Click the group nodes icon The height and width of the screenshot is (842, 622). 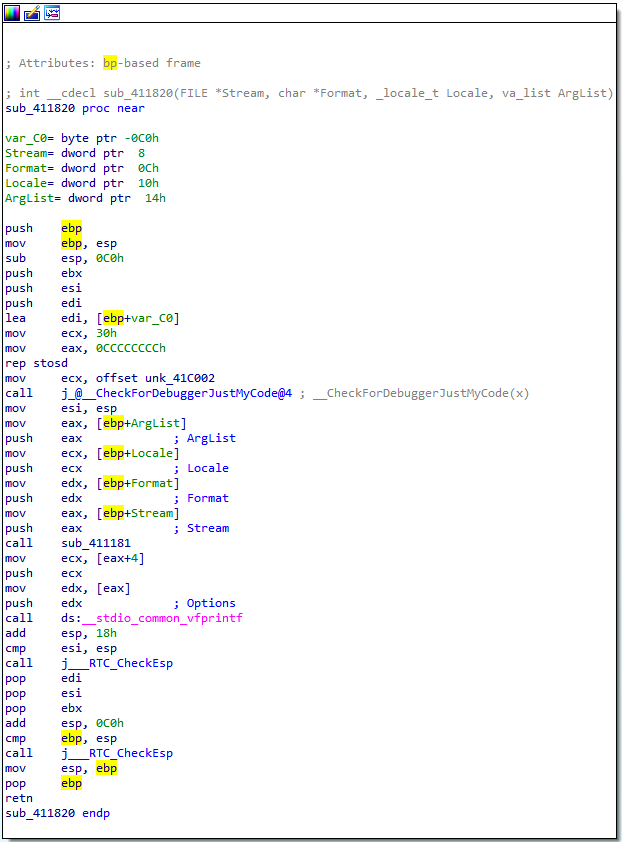[x=52, y=13]
